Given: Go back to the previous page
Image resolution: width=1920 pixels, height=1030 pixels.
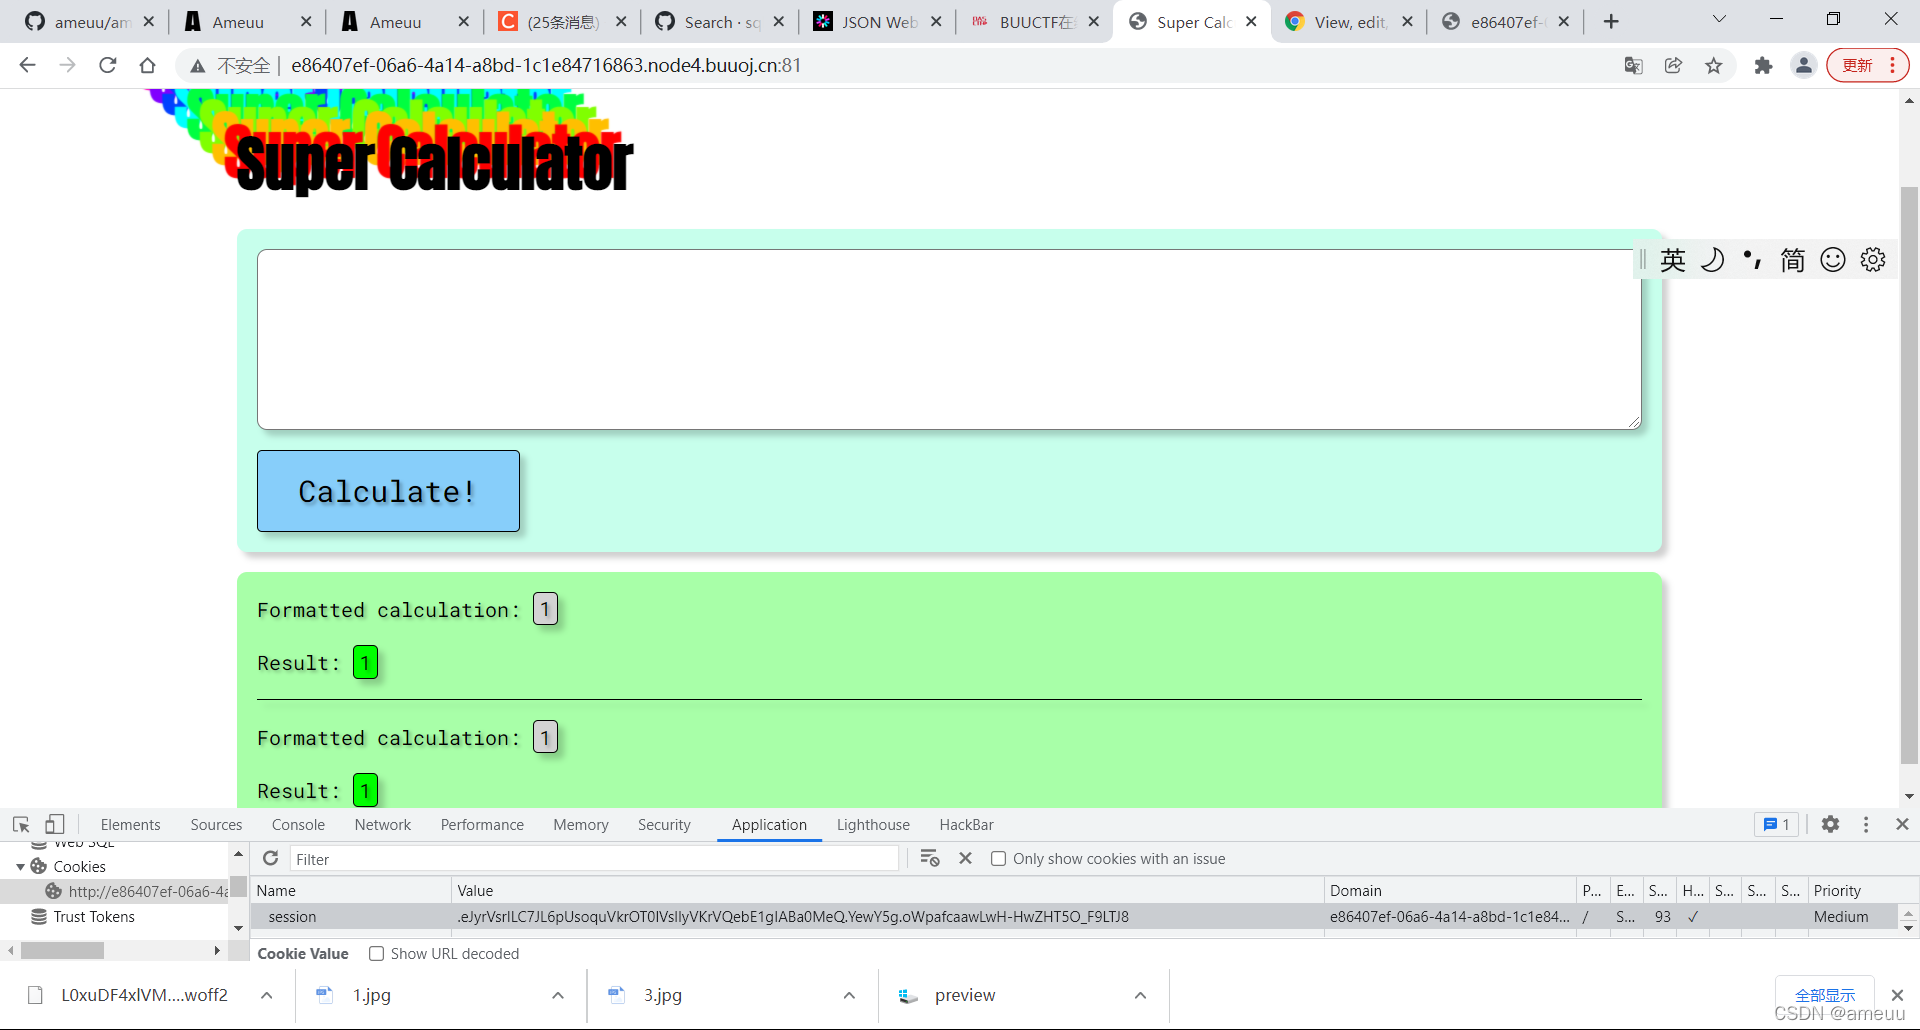Looking at the screenshot, I should point(27,65).
